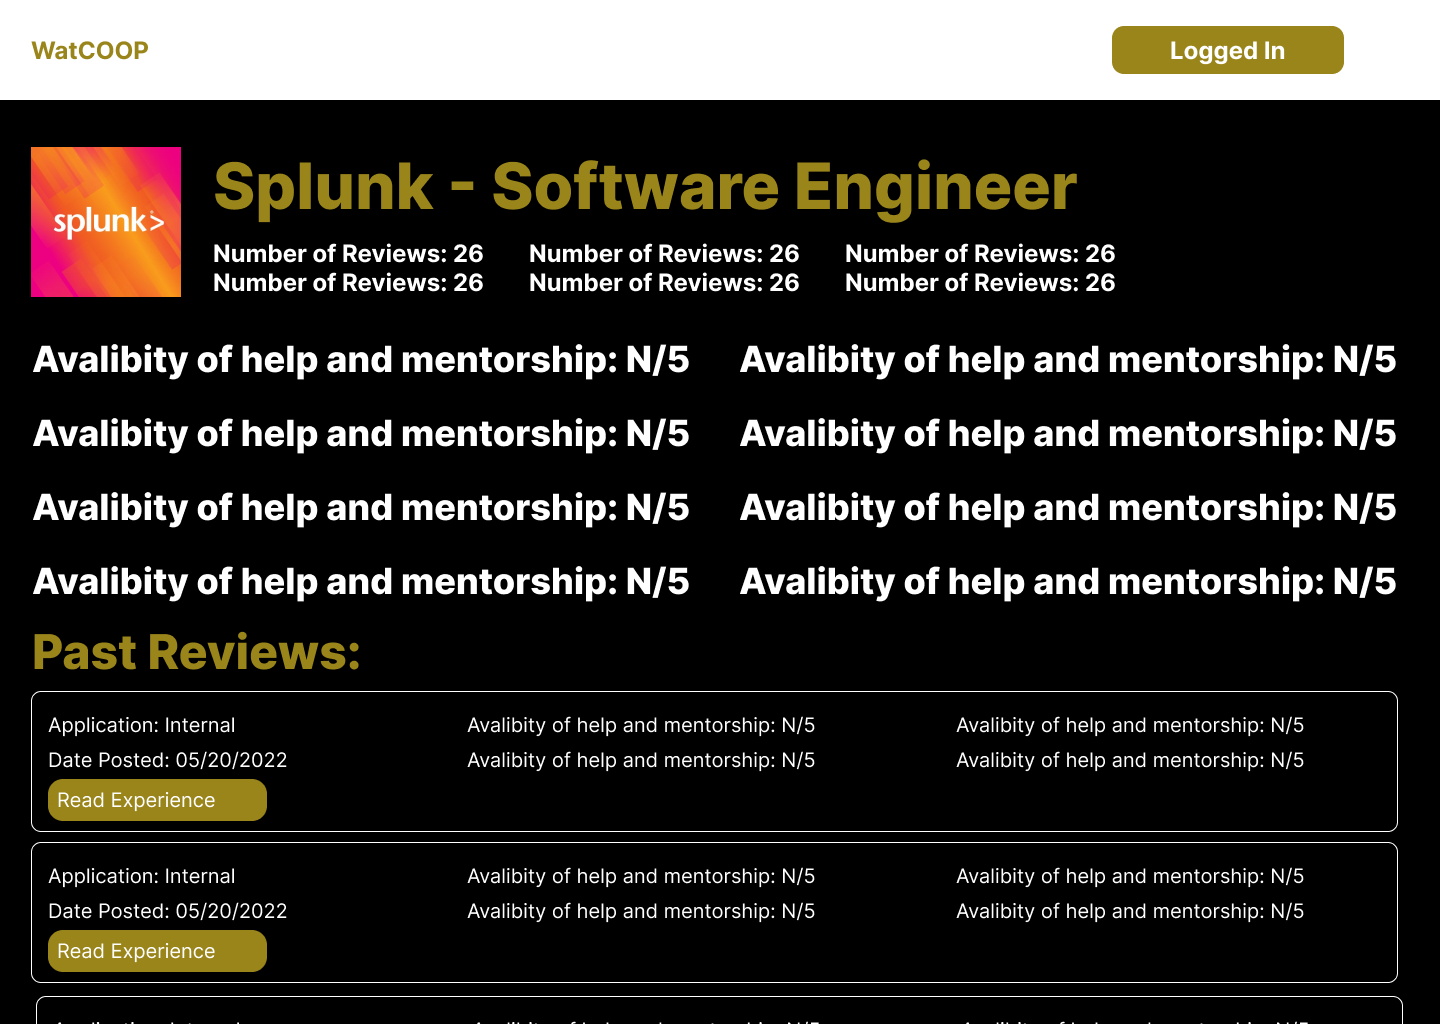Viewport: 1440px width, 1024px height.
Task: Select Application: Internal in the first review card
Action: tap(142, 725)
